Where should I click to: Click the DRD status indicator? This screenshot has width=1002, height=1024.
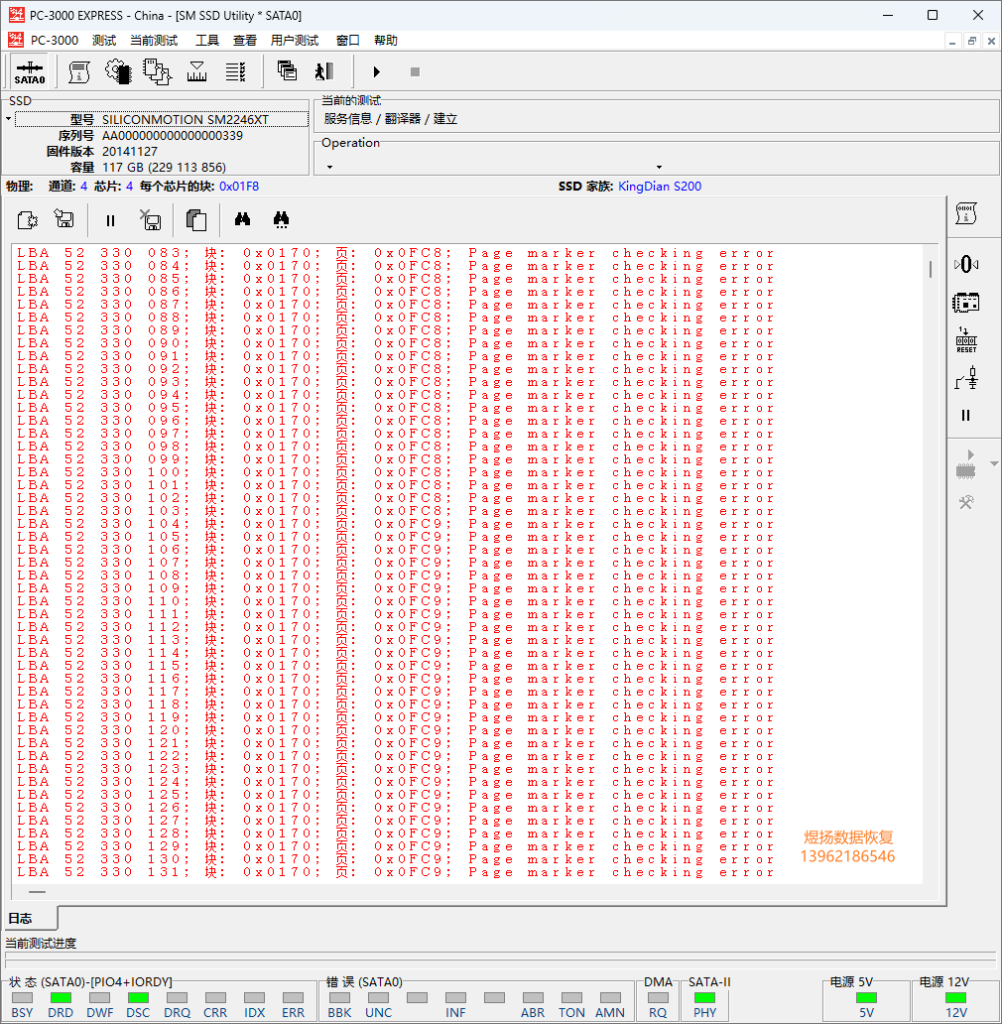[61, 997]
